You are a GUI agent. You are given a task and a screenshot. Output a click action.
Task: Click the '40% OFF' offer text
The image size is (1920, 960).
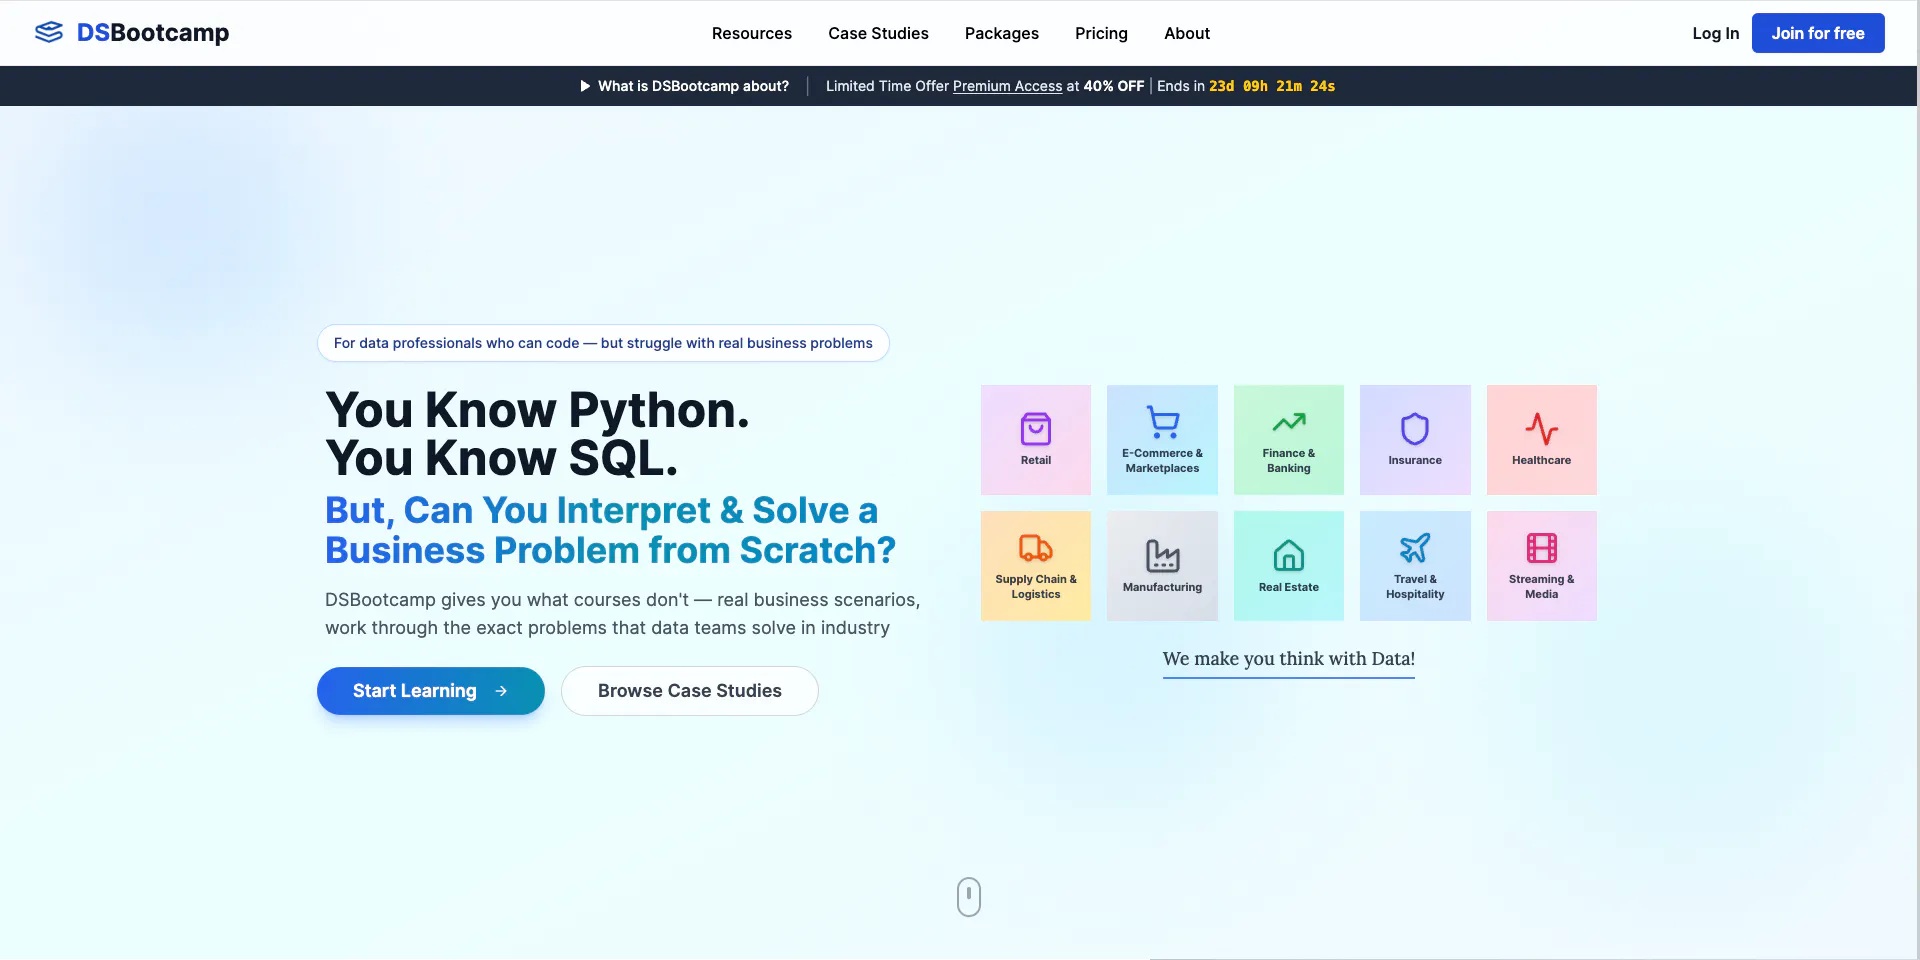(x=1114, y=86)
